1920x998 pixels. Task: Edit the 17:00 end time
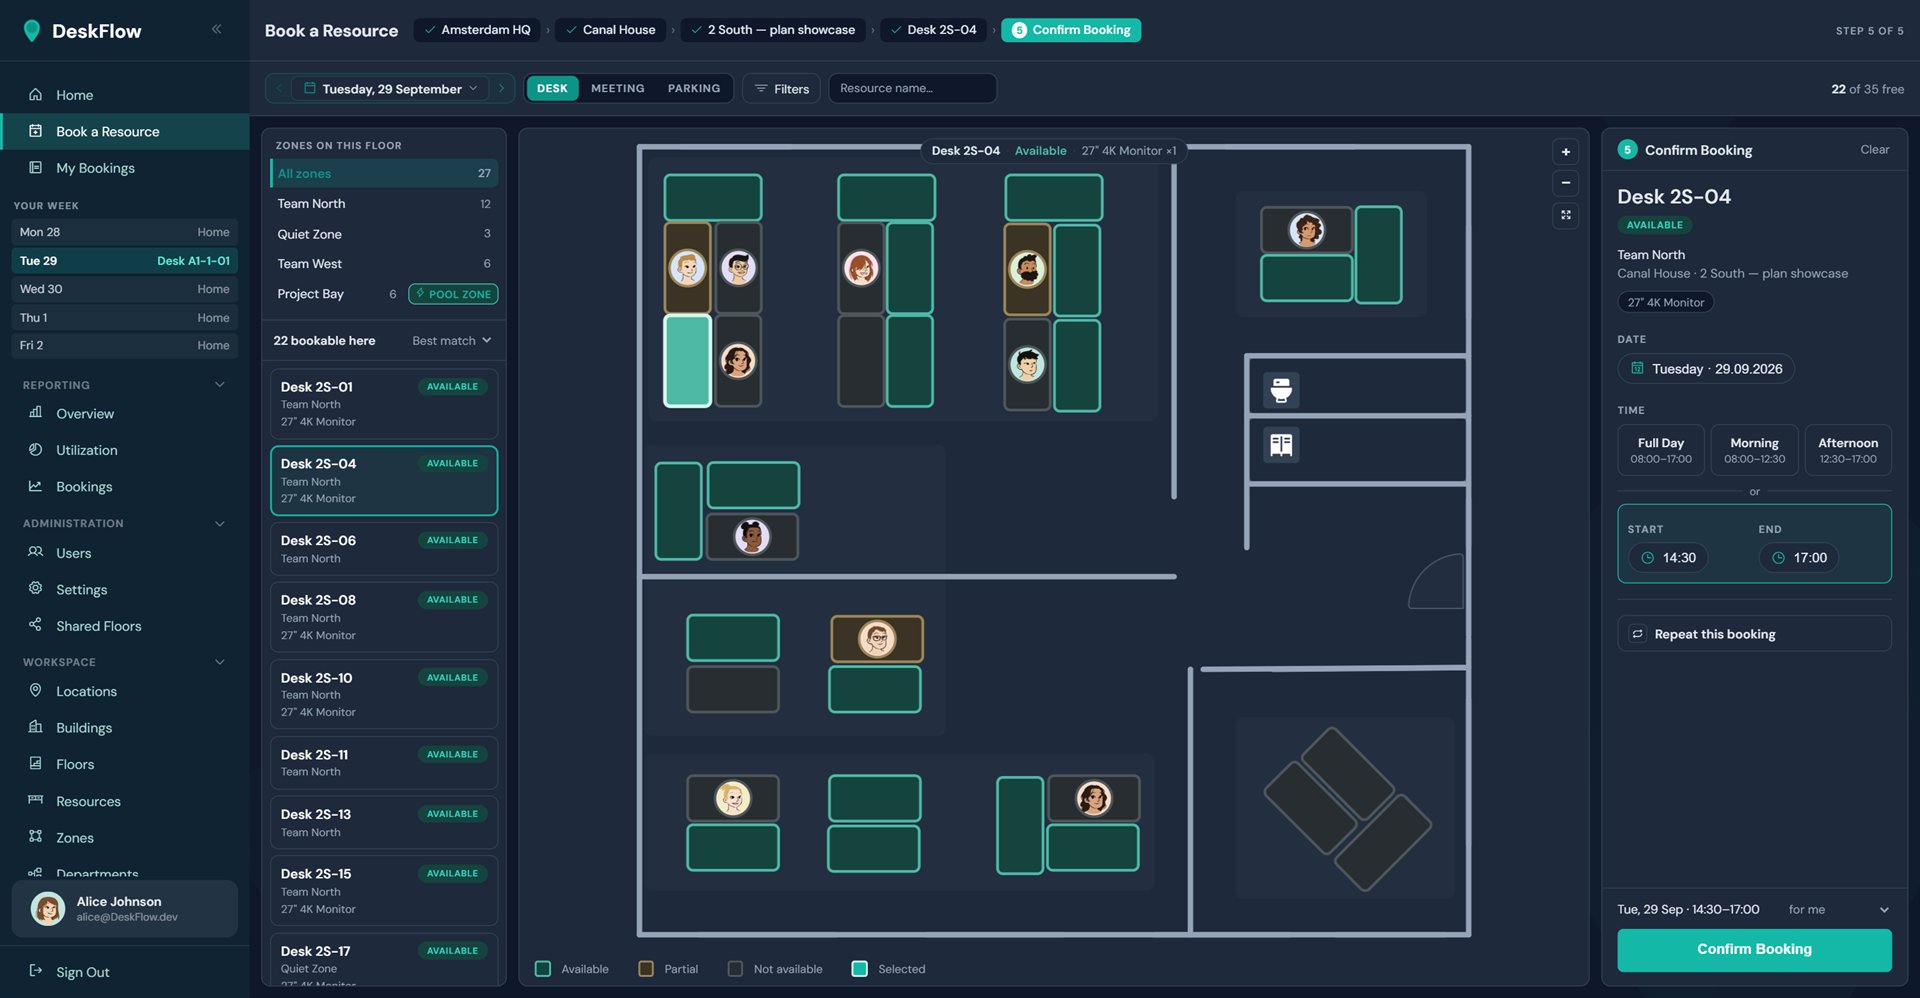(x=1800, y=558)
